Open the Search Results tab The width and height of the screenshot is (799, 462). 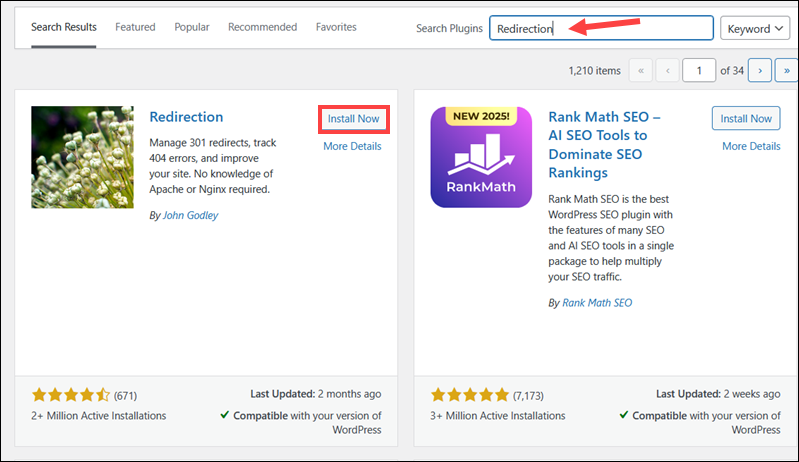click(64, 27)
